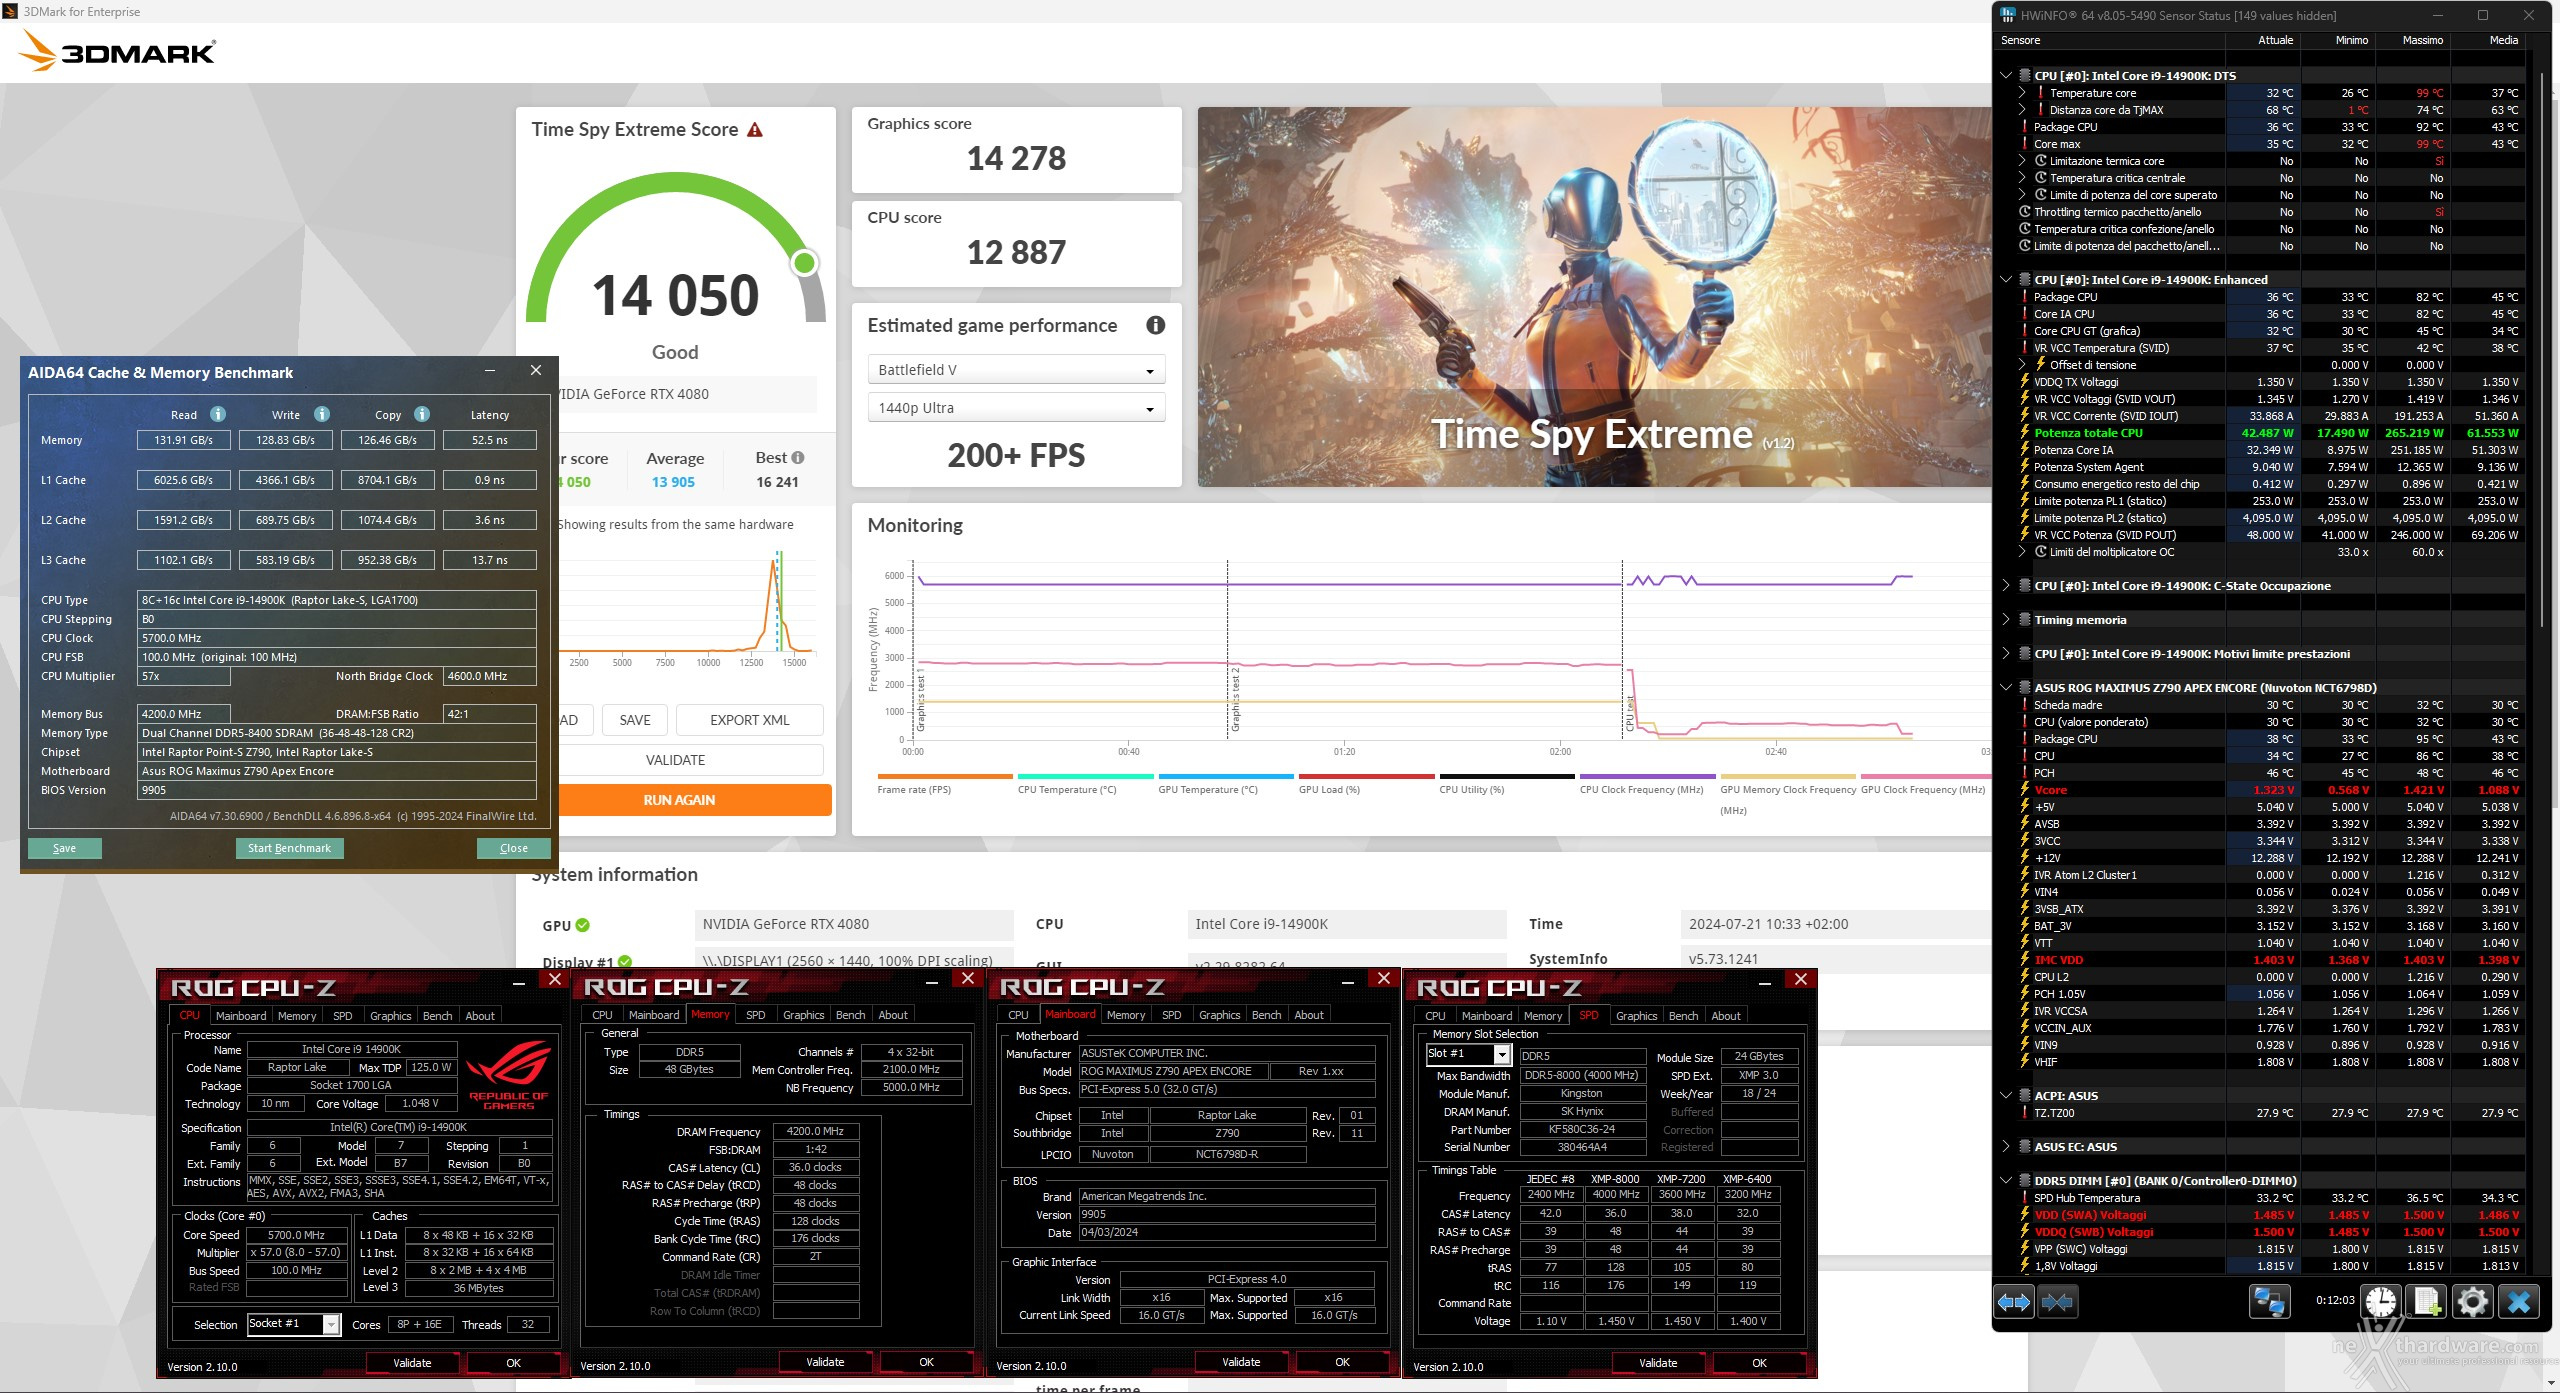Click green check icon next to Display #1
Image resolution: width=2560 pixels, height=1393 pixels.
(625, 962)
